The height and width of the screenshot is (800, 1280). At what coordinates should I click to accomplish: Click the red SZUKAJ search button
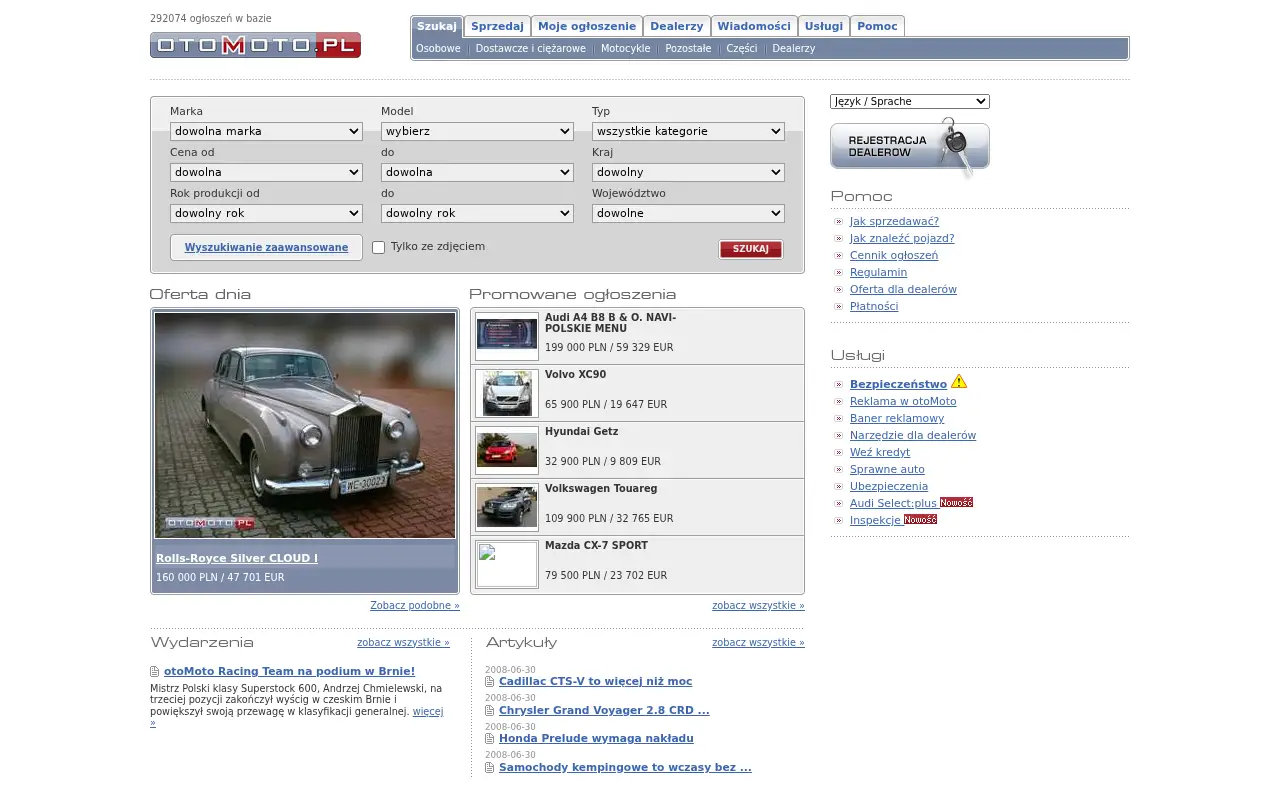(751, 249)
